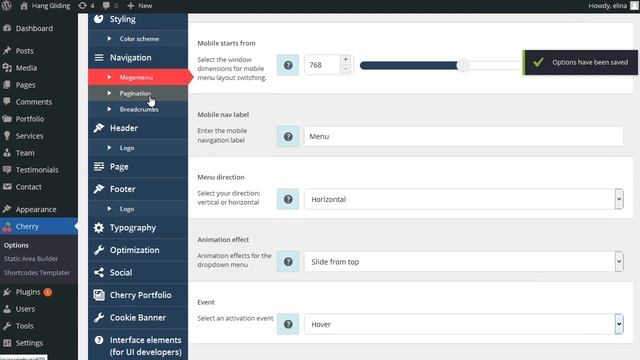The width and height of the screenshot is (640, 360).
Task: Click help icon for Menu direction
Action: pos(288,199)
